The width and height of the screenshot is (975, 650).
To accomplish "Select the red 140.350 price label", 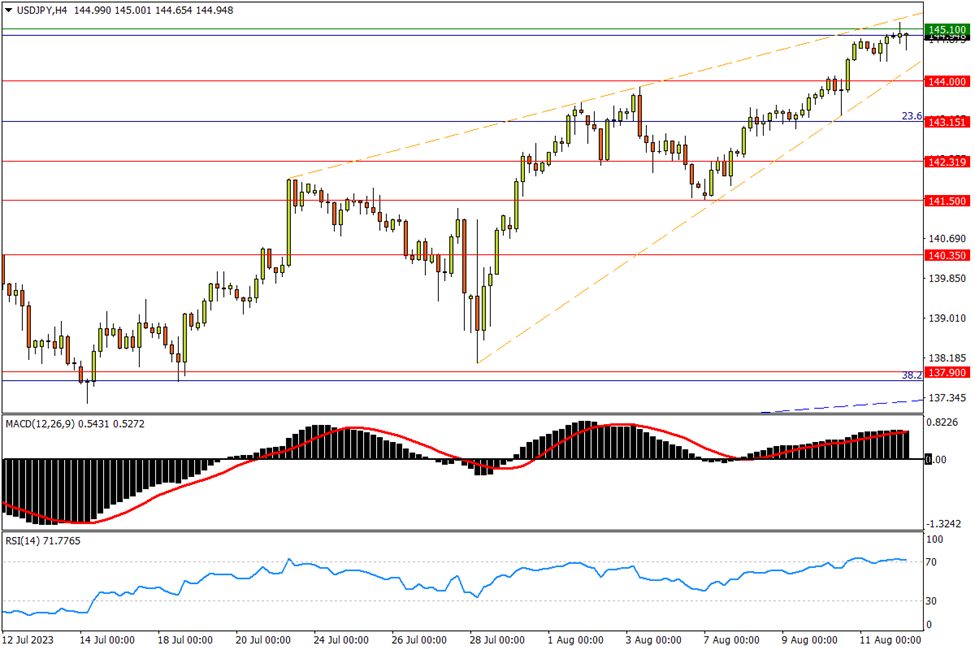I will [946, 255].
